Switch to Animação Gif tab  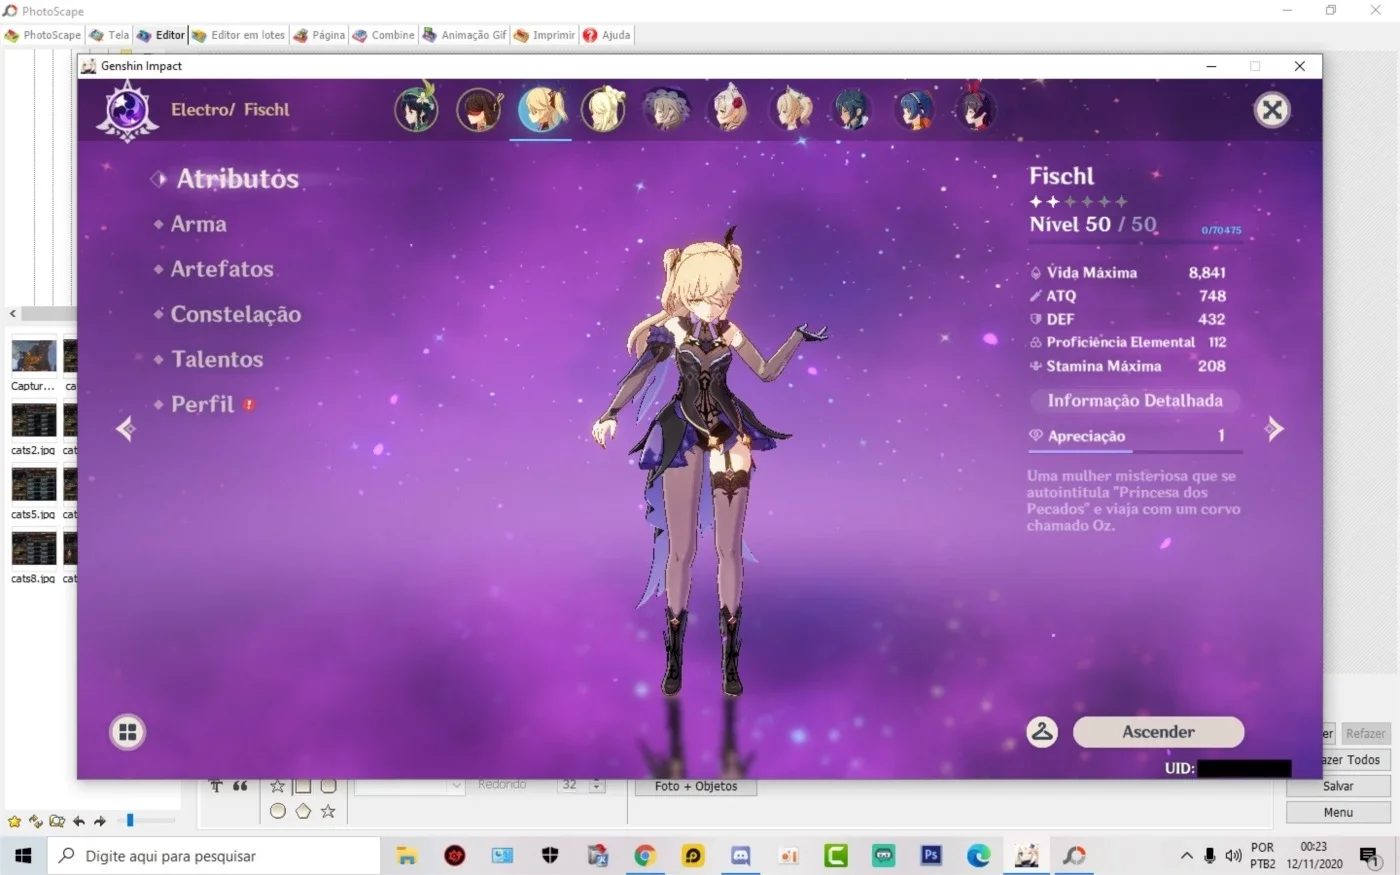[465, 35]
